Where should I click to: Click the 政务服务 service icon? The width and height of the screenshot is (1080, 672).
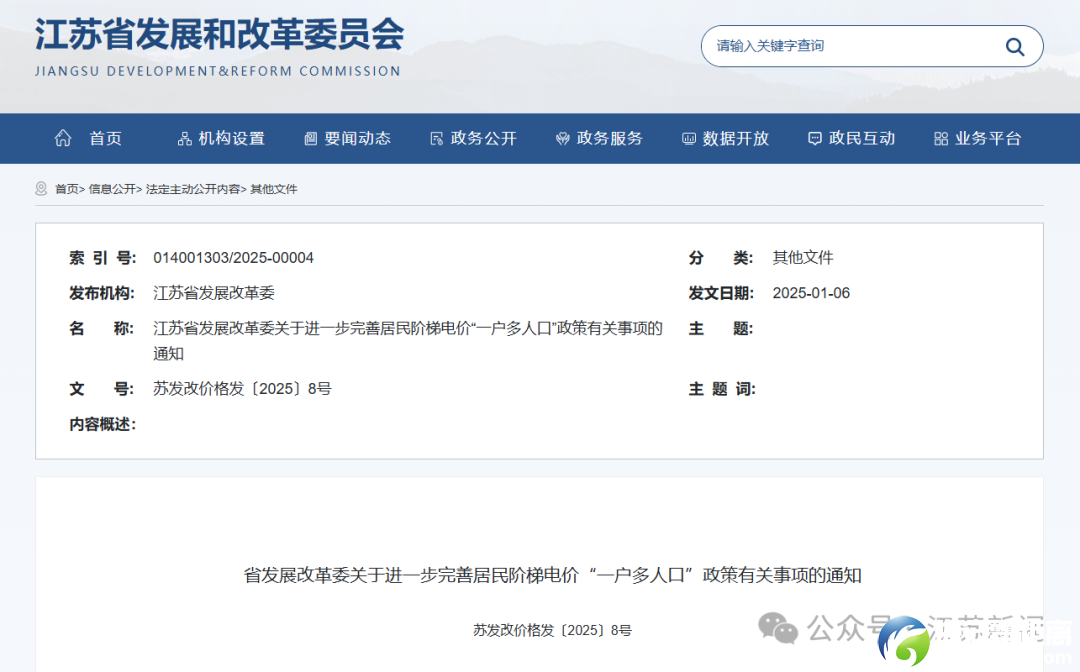tap(563, 138)
